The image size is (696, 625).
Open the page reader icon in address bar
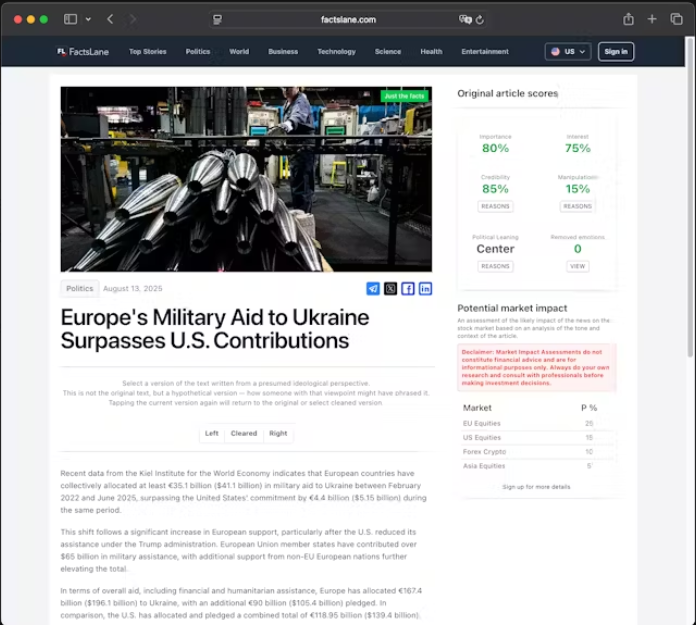click(217, 20)
